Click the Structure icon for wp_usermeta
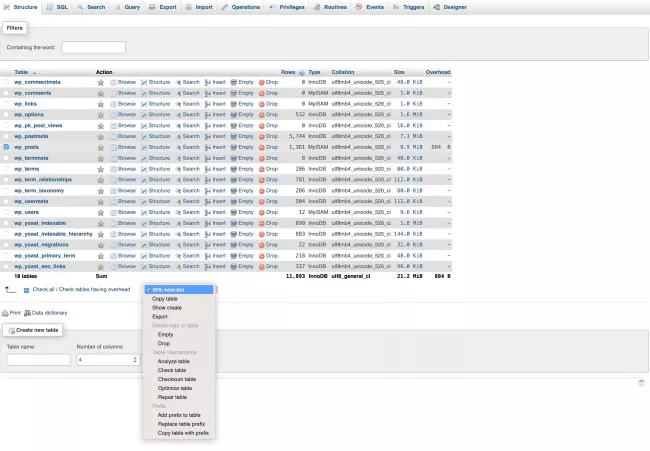Image resolution: width=650 pixels, height=451 pixels. pos(144,201)
